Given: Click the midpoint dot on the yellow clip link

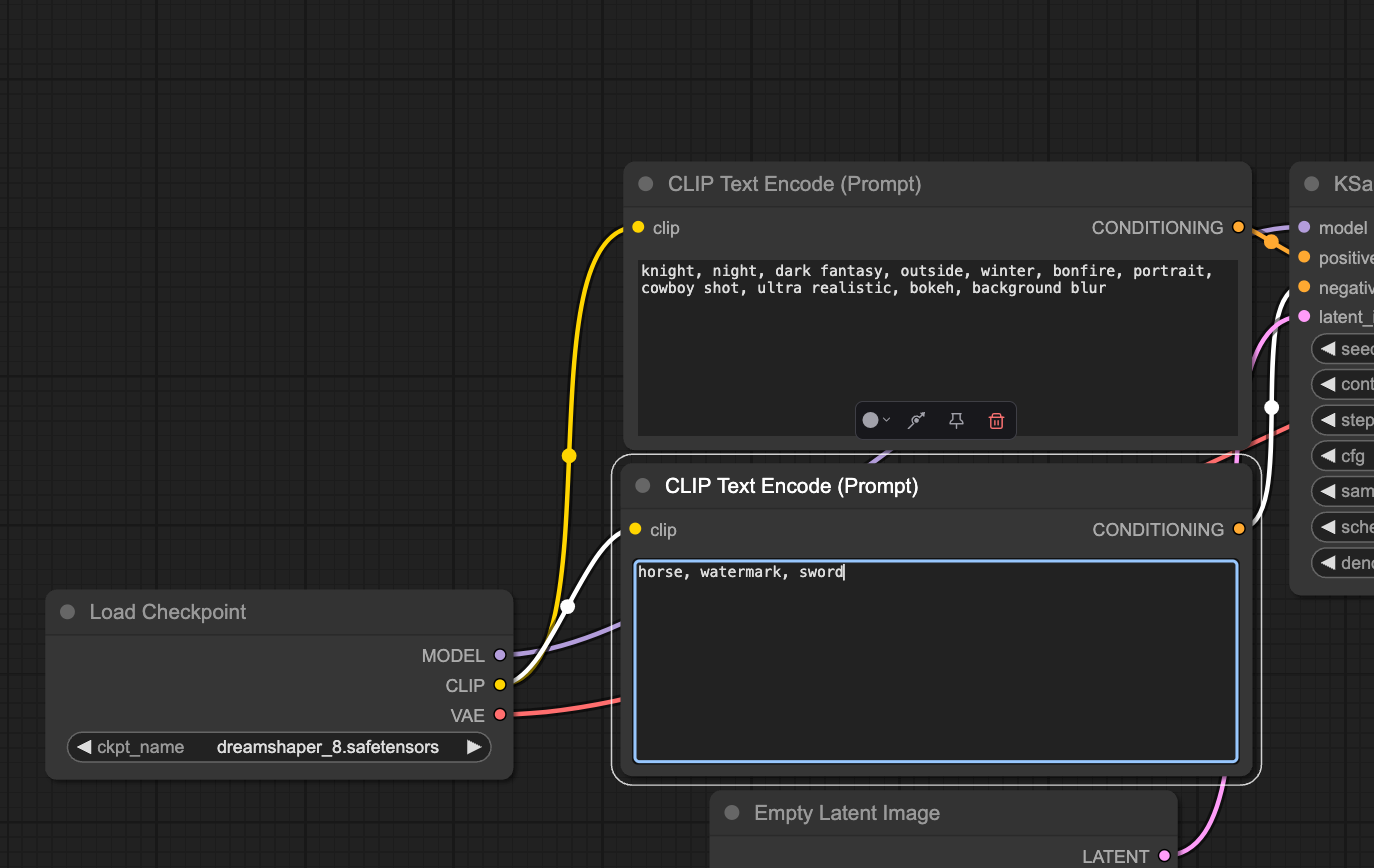Looking at the screenshot, I should pyautogui.click(x=569, y=456).
